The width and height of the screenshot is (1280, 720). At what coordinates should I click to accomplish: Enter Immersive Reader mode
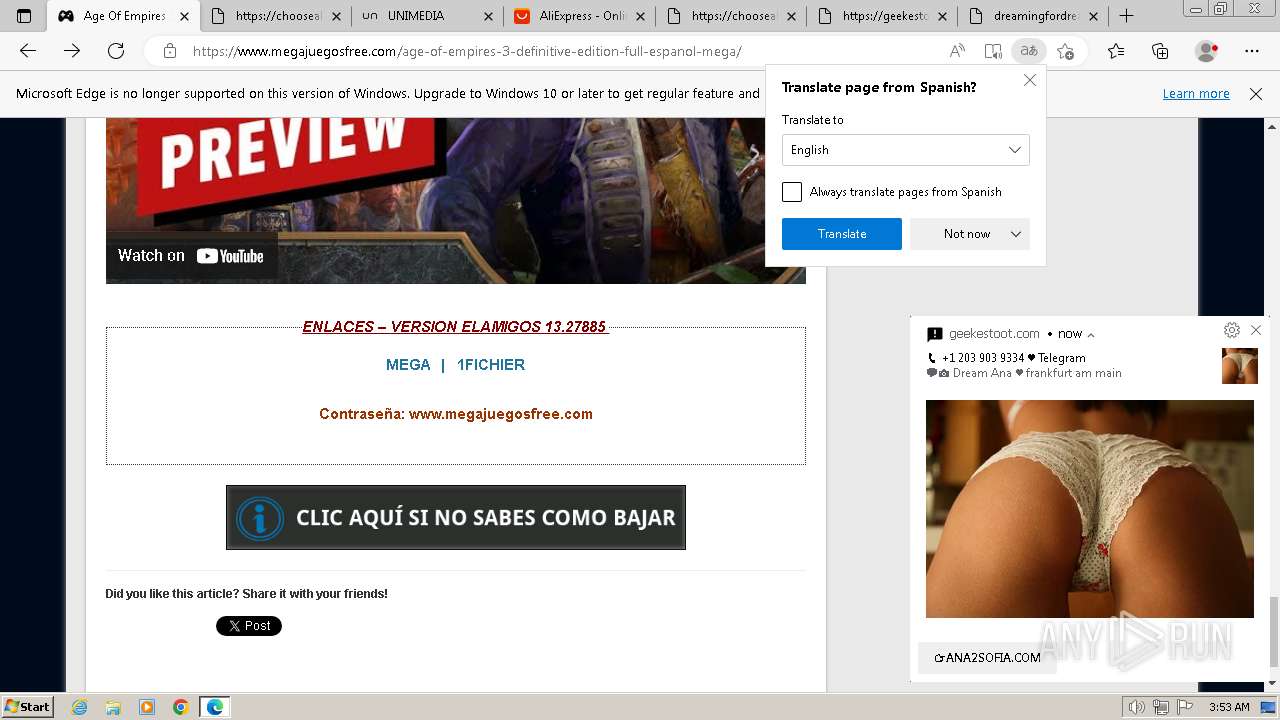pos(993,51)
